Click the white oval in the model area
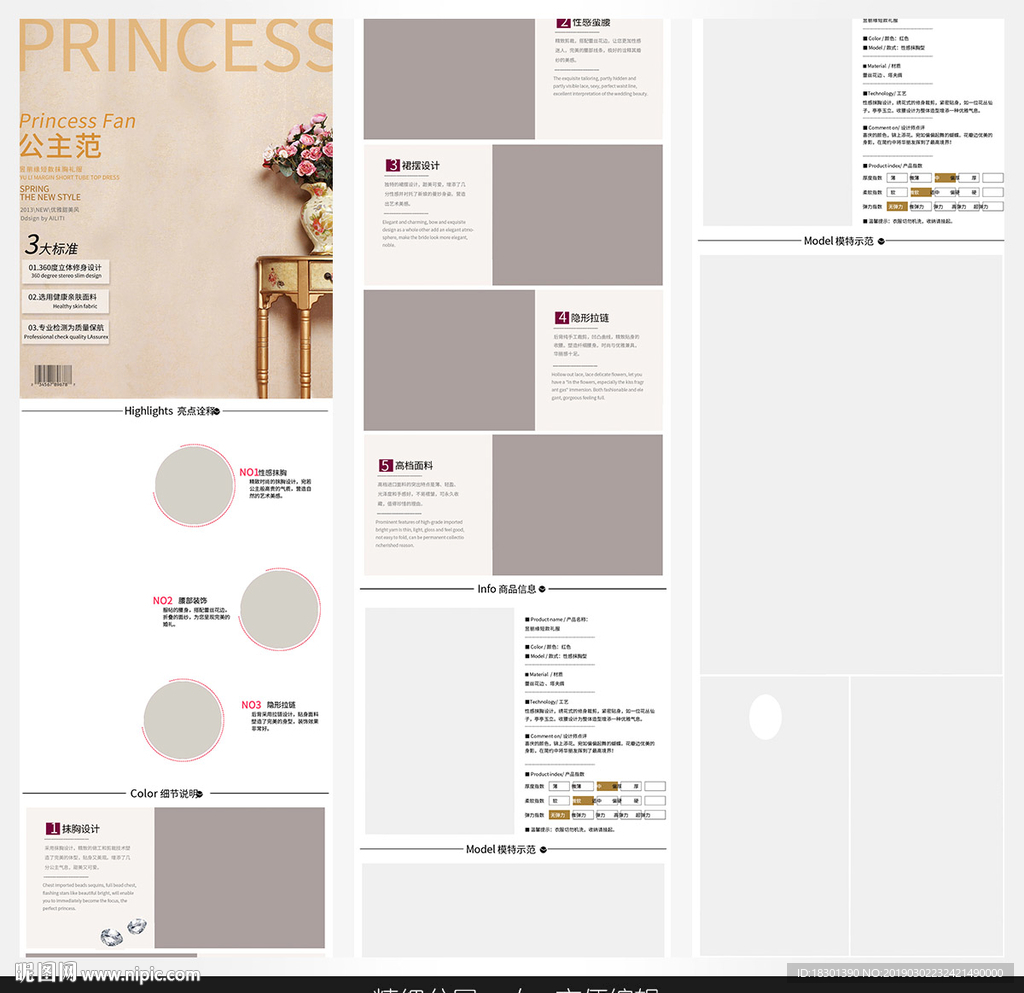 tap(765, 716)
